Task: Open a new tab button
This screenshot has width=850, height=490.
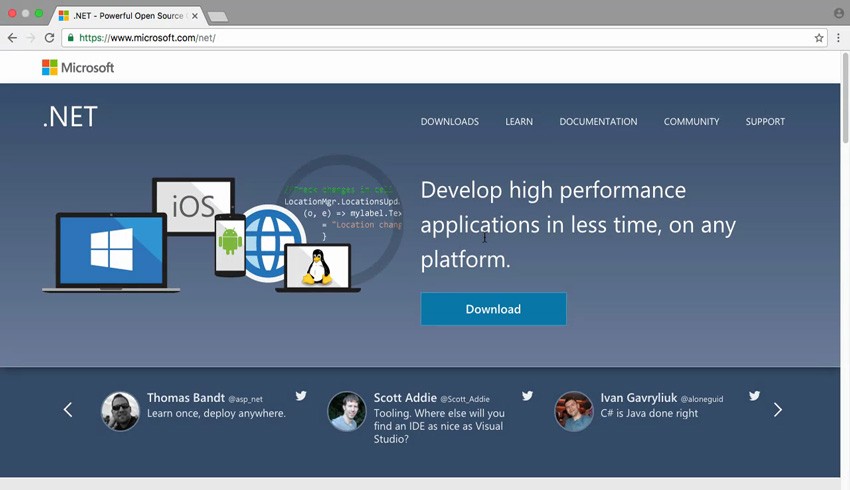Action: tap(218, 17)
